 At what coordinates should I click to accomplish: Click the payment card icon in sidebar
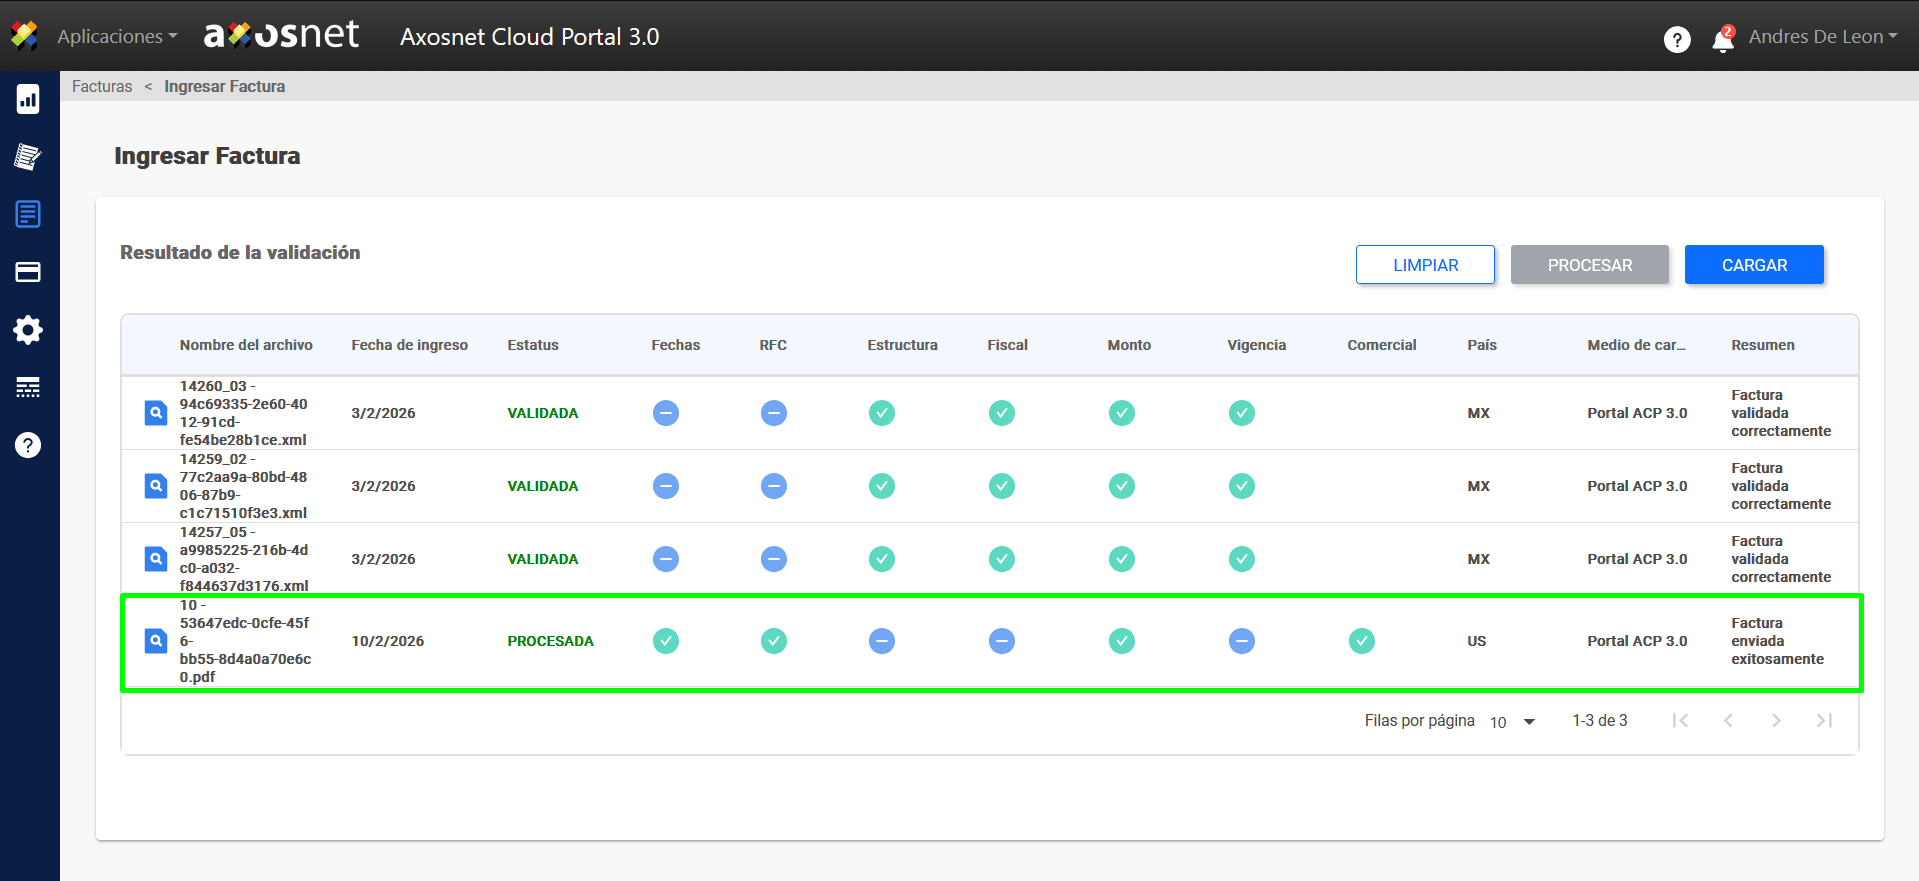tap(28, 272)
